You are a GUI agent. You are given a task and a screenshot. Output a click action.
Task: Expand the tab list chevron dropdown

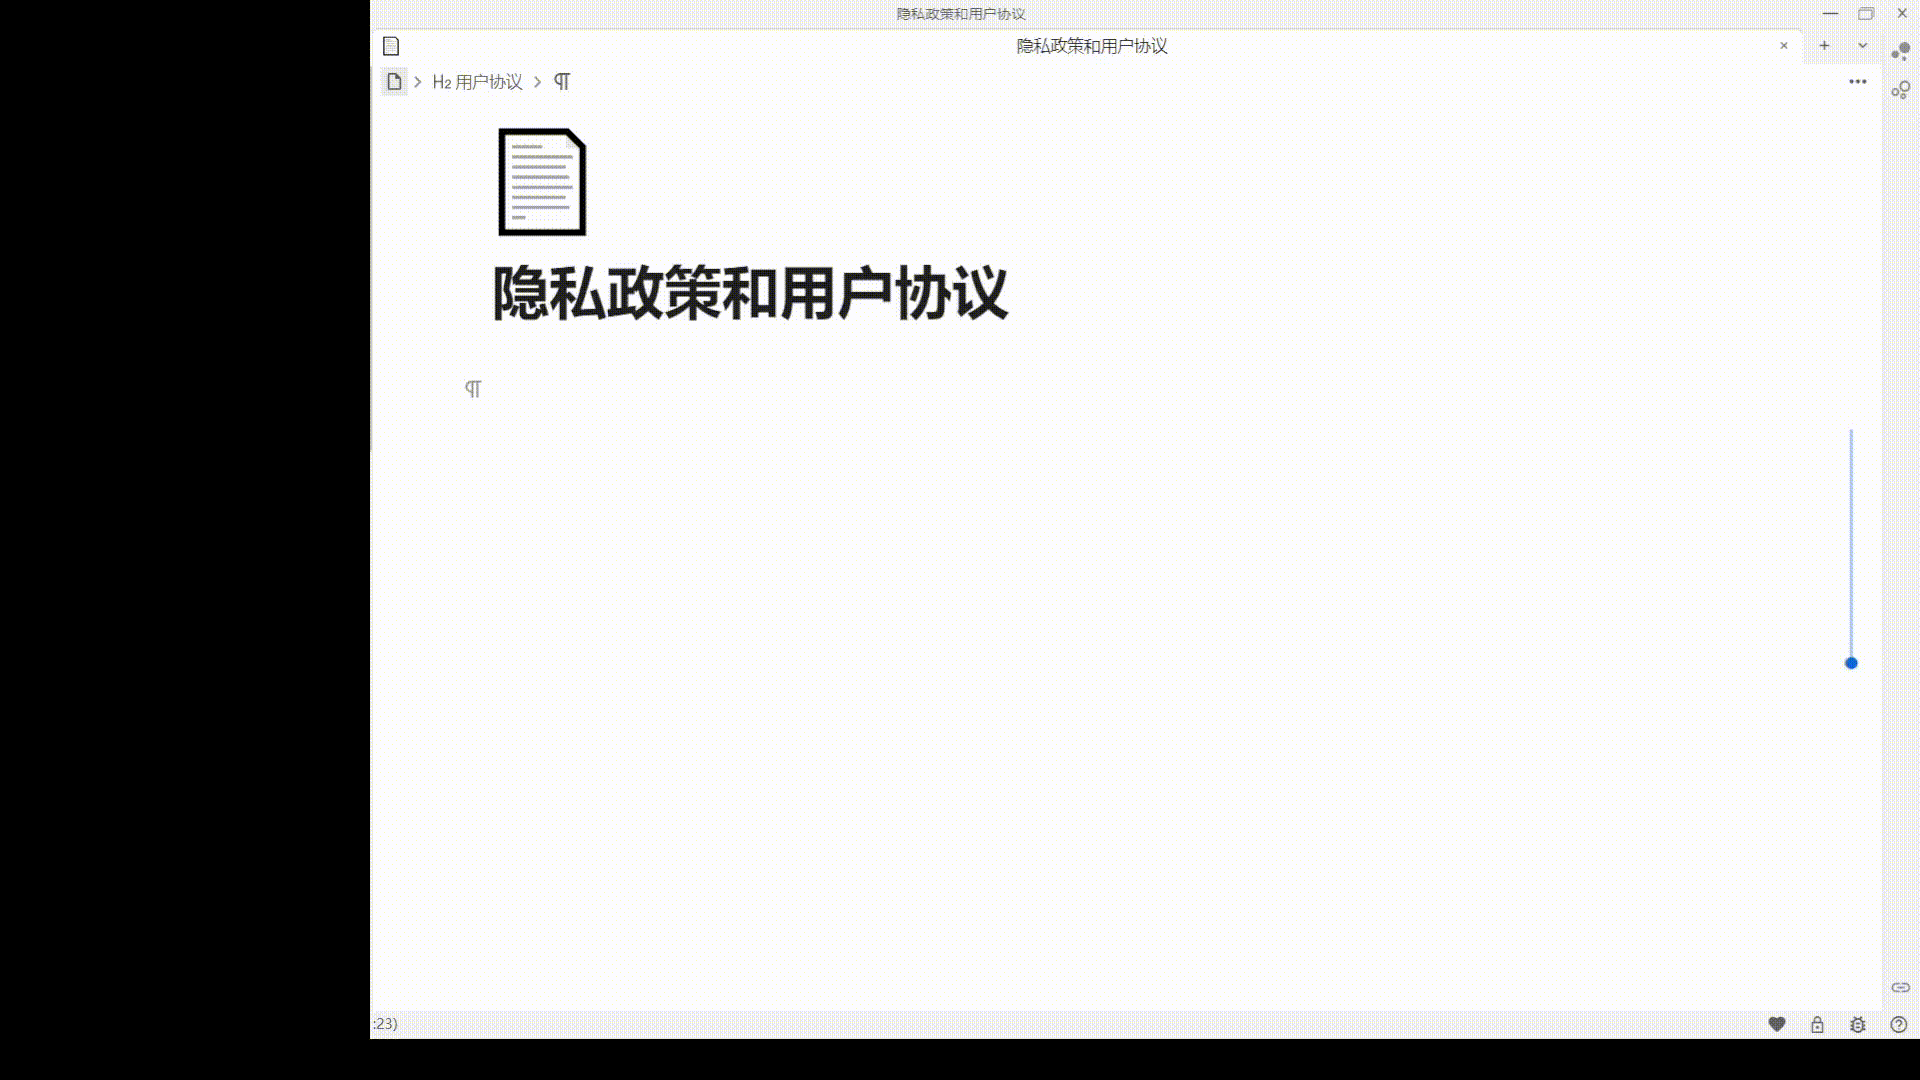point(1861,46)
